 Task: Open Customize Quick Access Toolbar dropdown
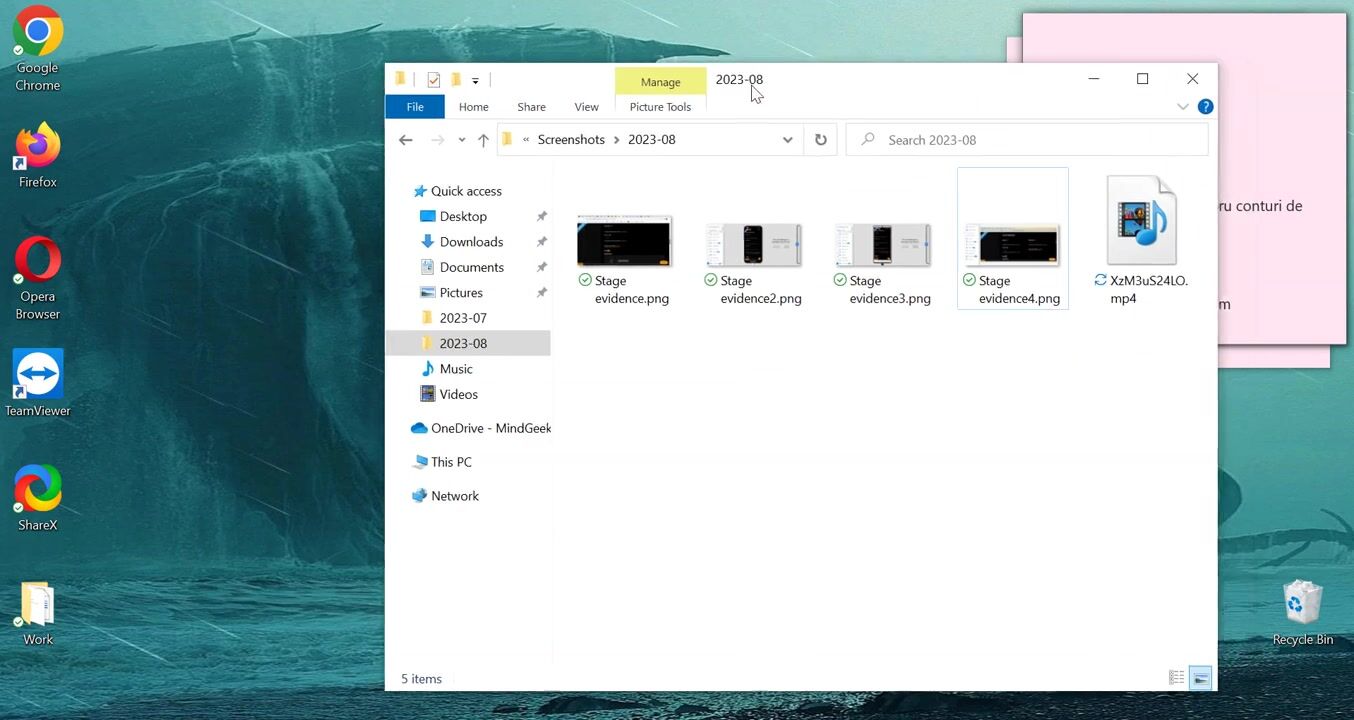coord(475,81)
